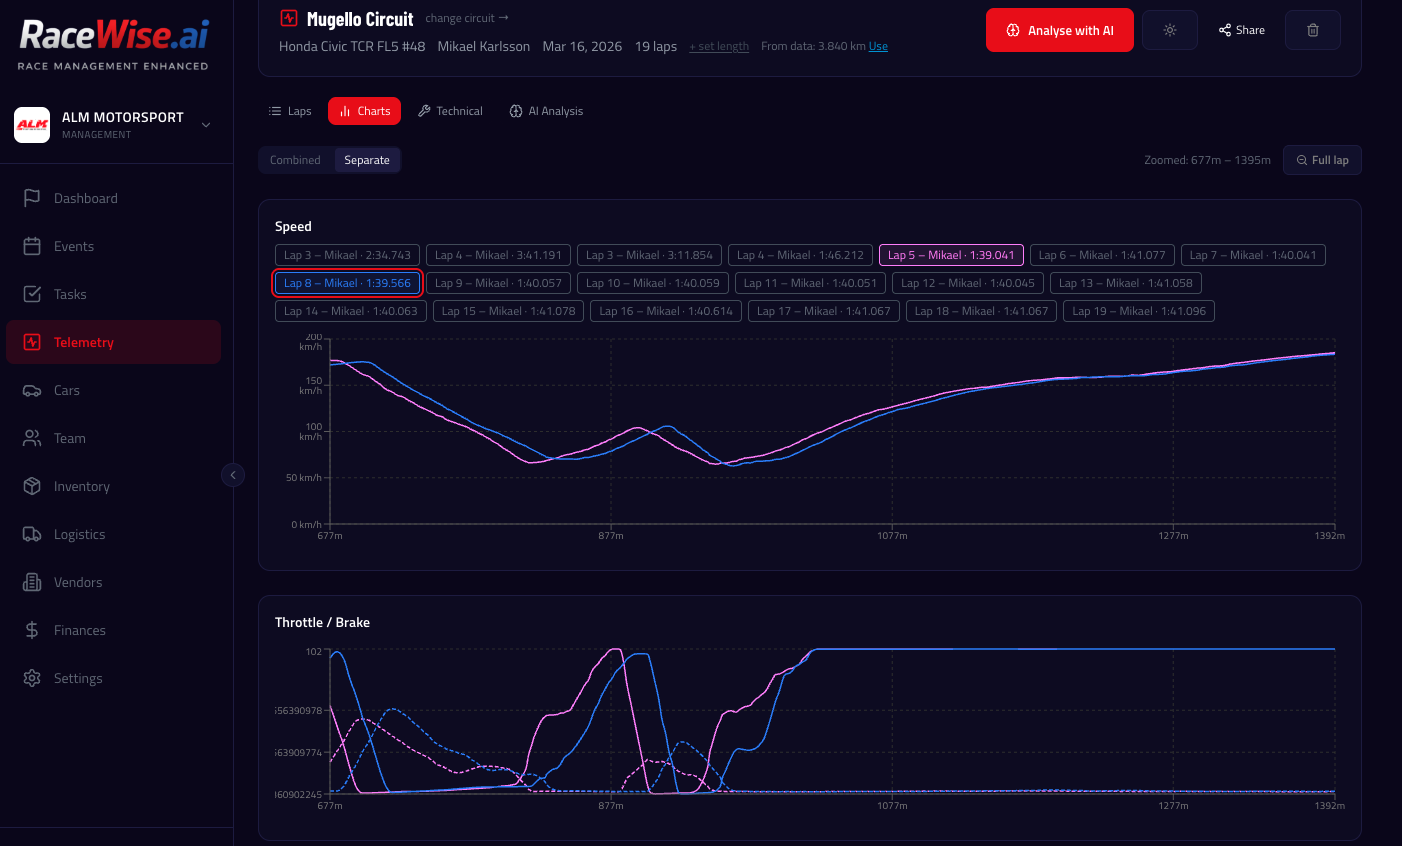Click change circuit selector
The height and width of the screenshot is (846, 1402).
pos(466,18)
